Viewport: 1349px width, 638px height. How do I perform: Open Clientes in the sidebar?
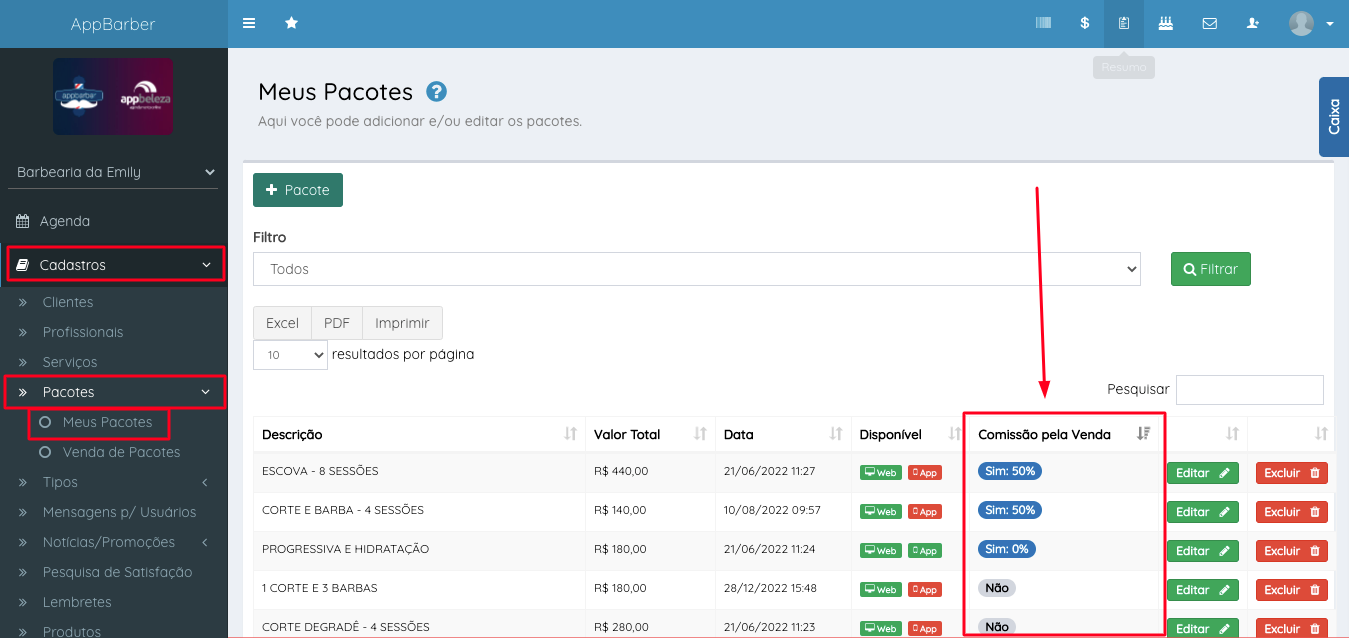coord(68,302)
